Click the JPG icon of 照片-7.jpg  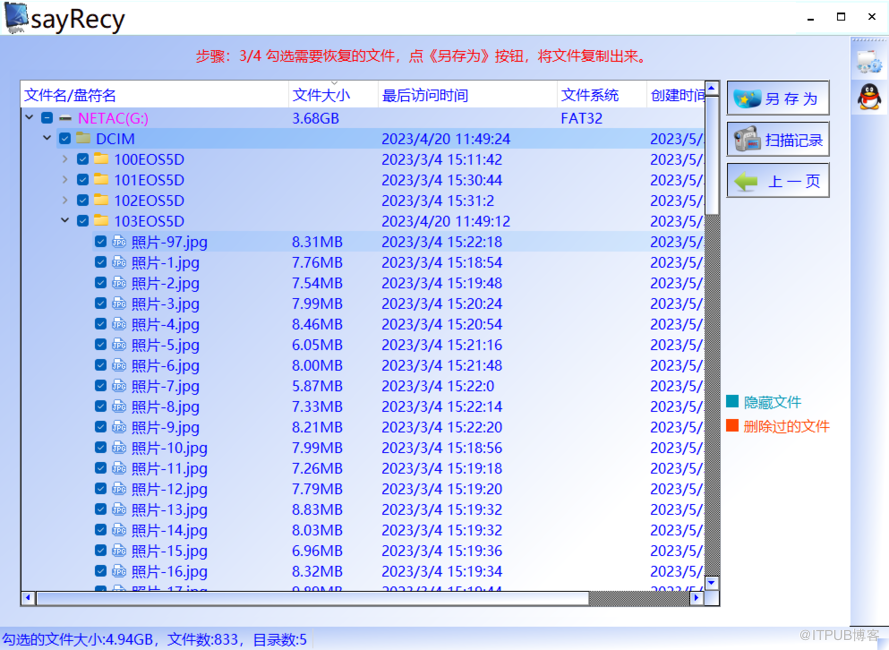[119, 386]
